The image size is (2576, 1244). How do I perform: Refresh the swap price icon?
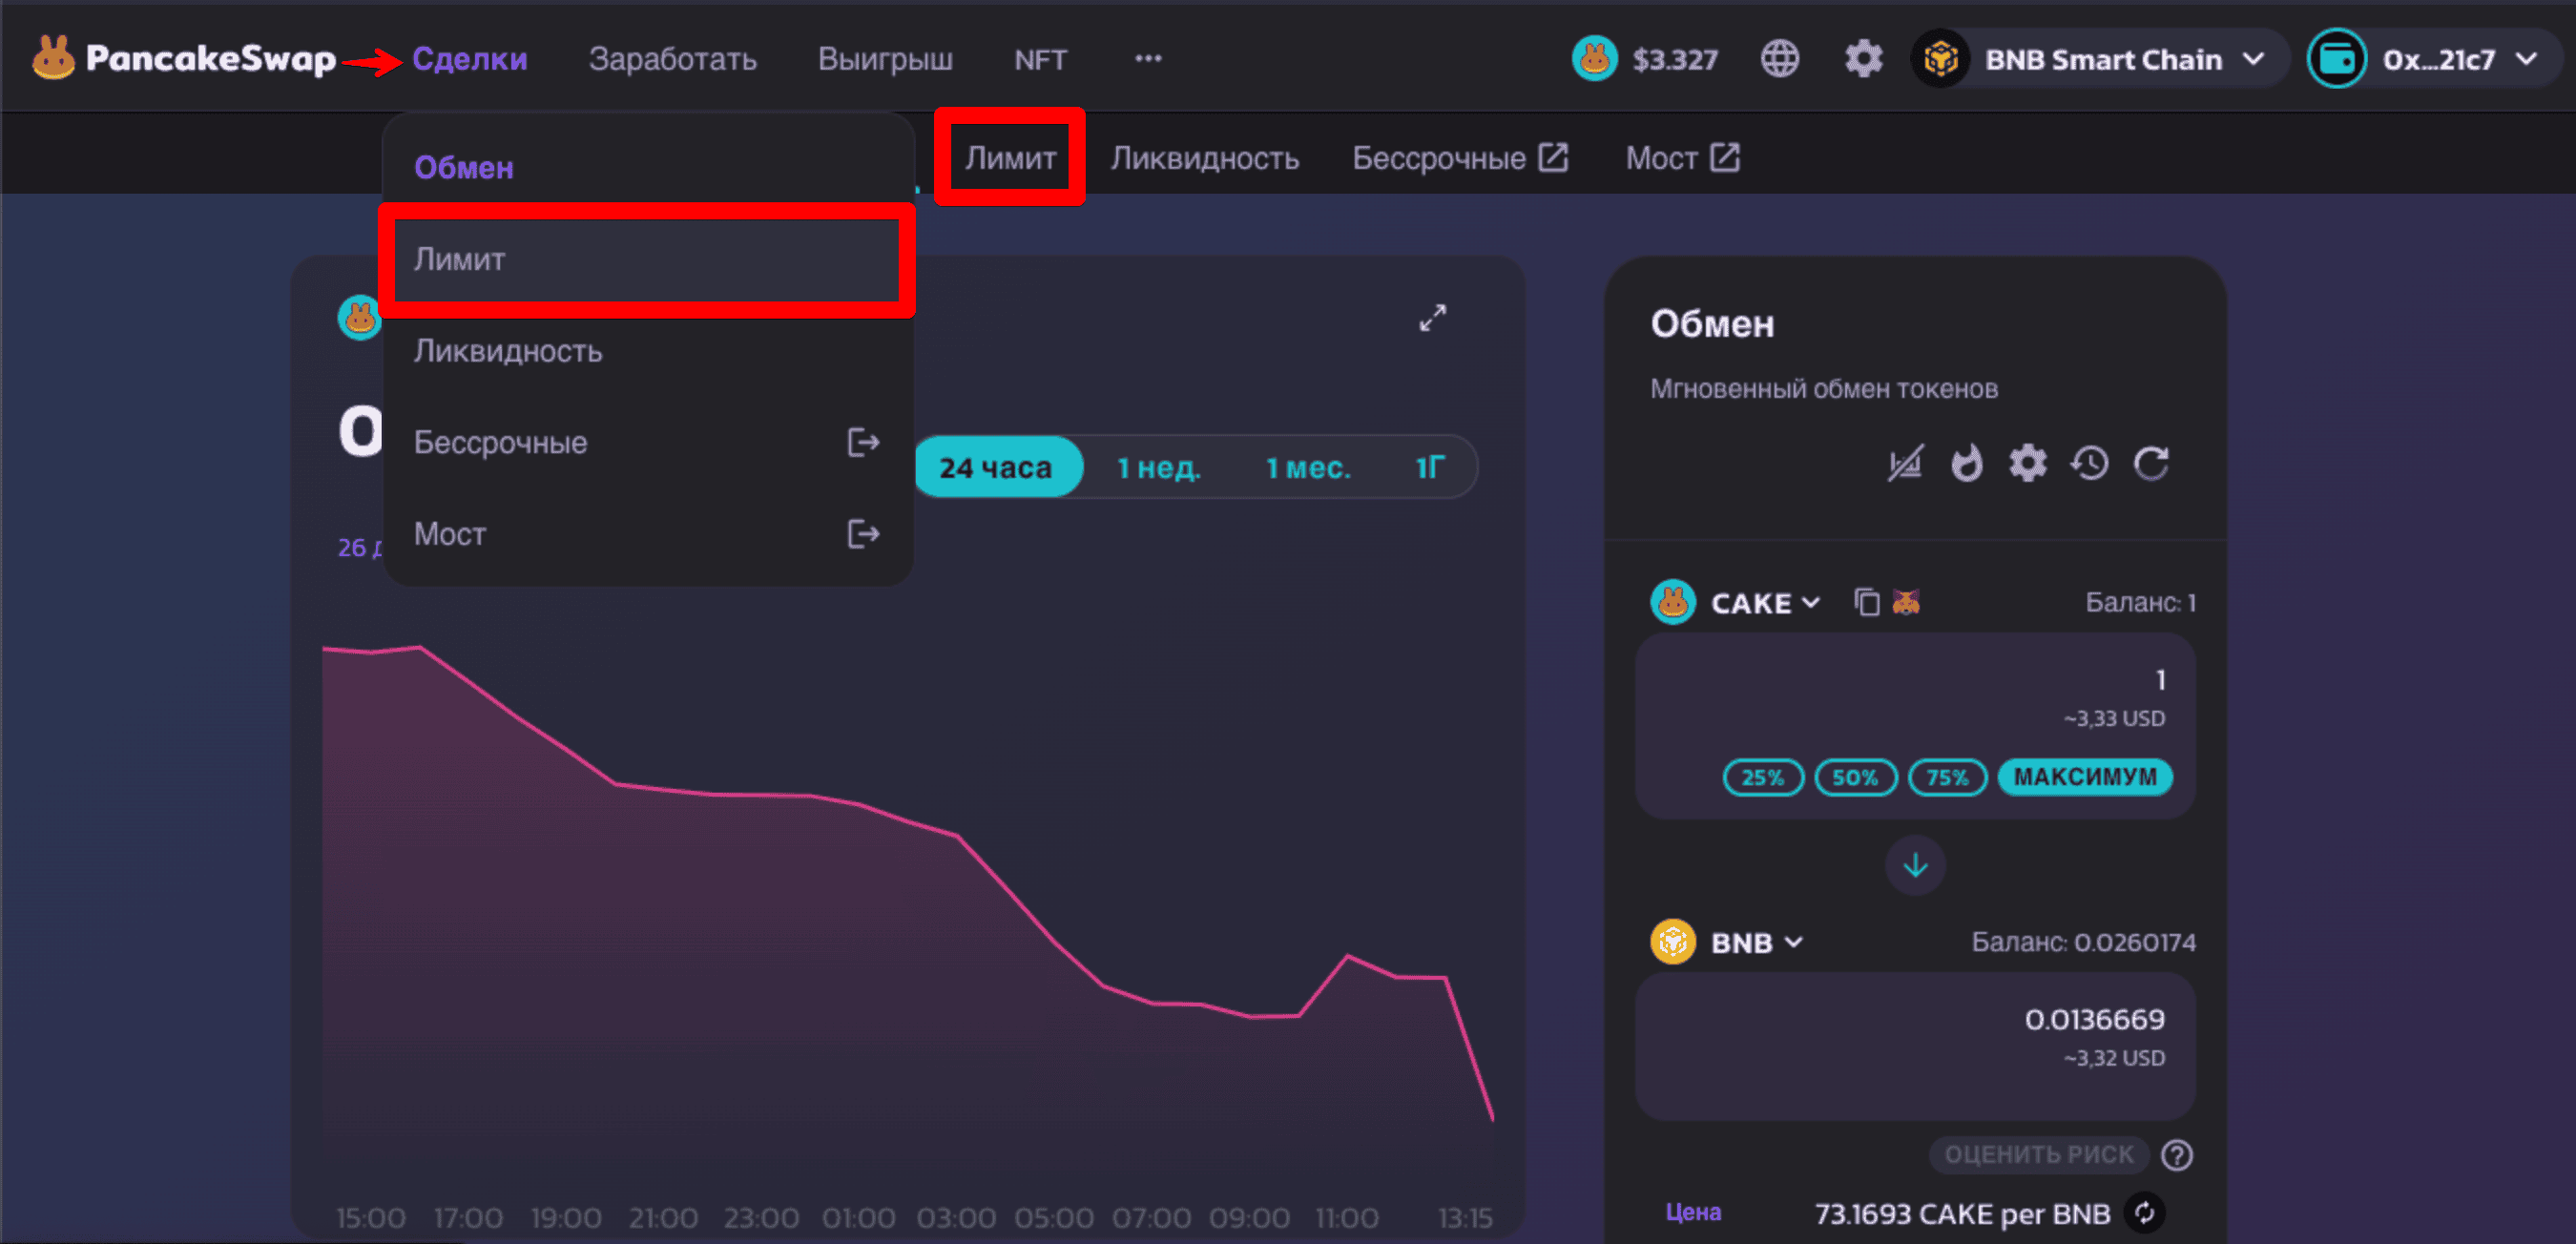[x=2151, y=464]
